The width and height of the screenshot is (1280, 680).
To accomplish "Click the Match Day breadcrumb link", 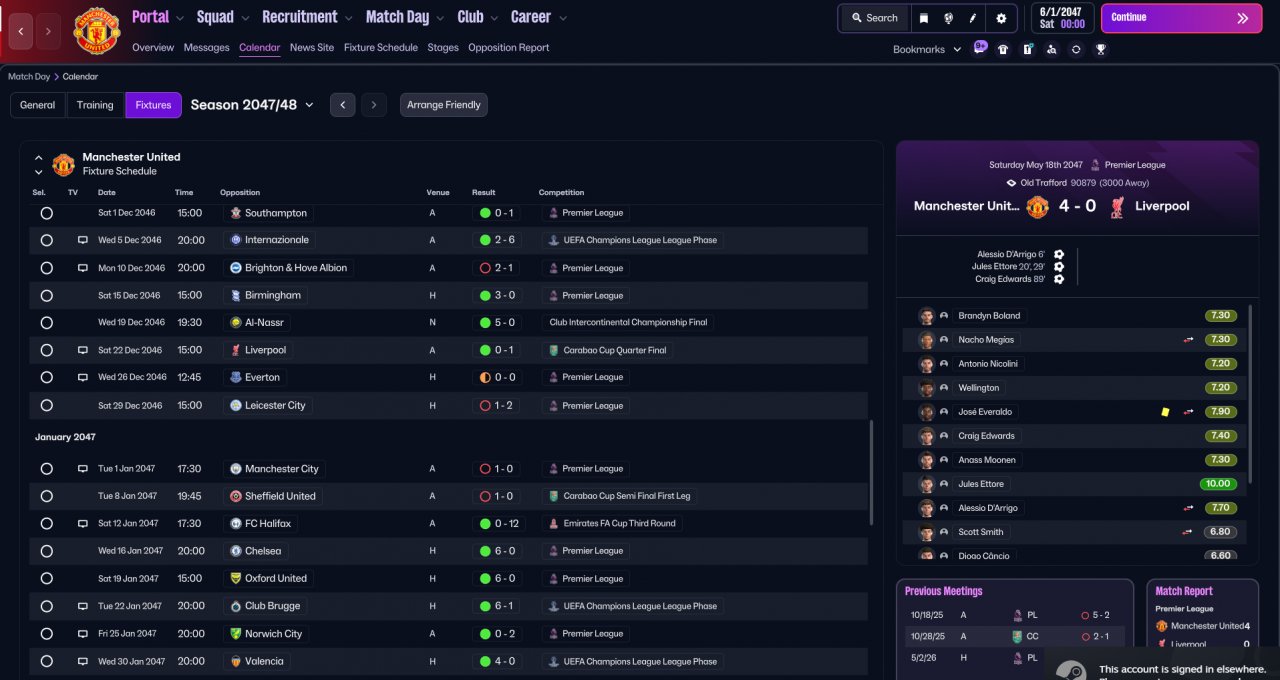I will pyautogui.click(x=29, y=76).
